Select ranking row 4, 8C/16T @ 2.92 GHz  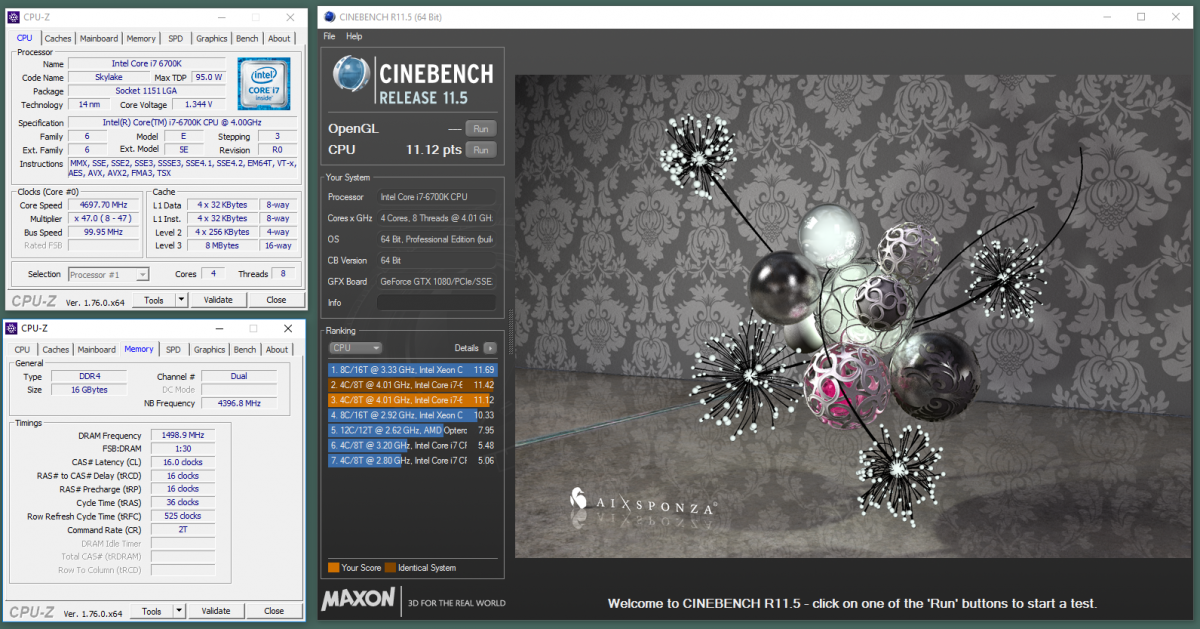412,415
